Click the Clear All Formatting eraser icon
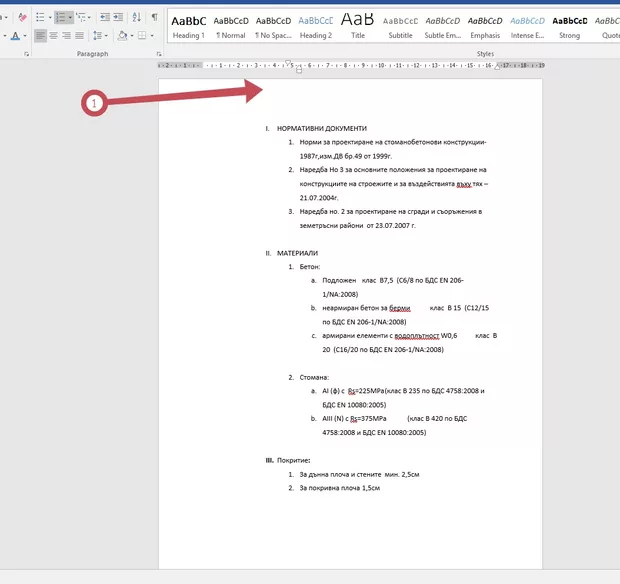This screenshot has width=620, height=584. click(22, 17)
